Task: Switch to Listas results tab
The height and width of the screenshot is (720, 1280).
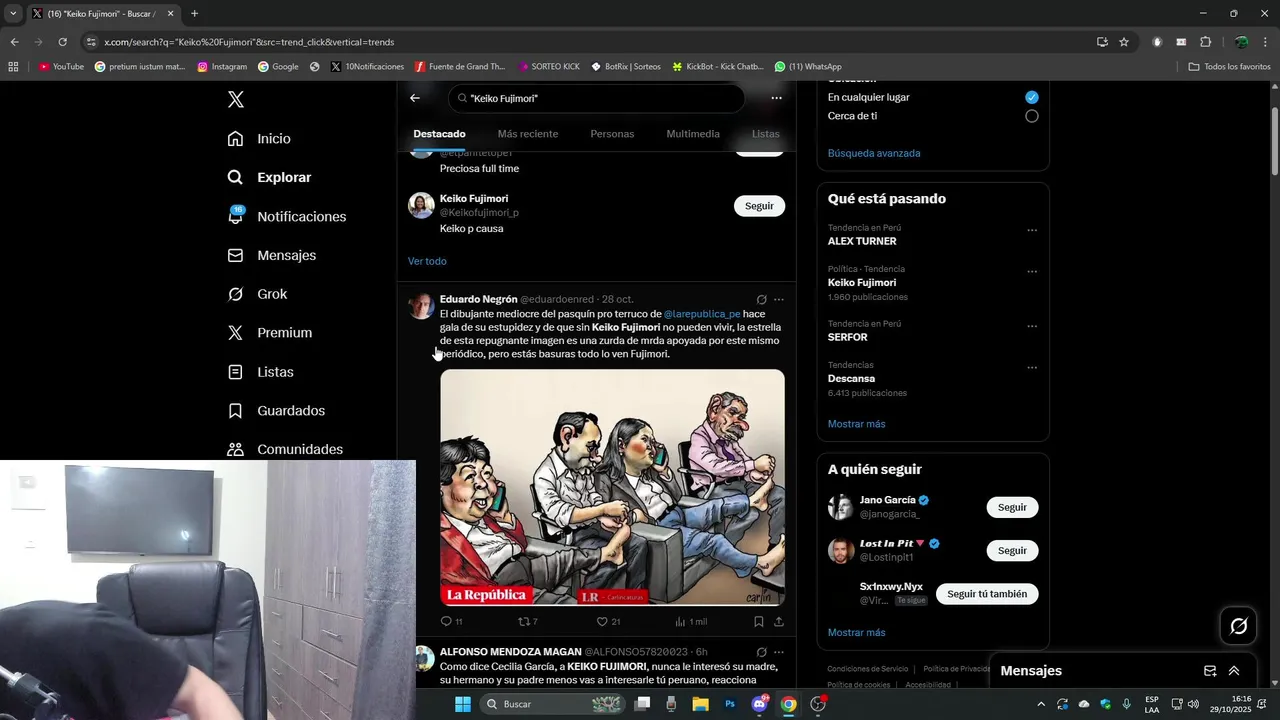Action: click(x=765, y=134)
